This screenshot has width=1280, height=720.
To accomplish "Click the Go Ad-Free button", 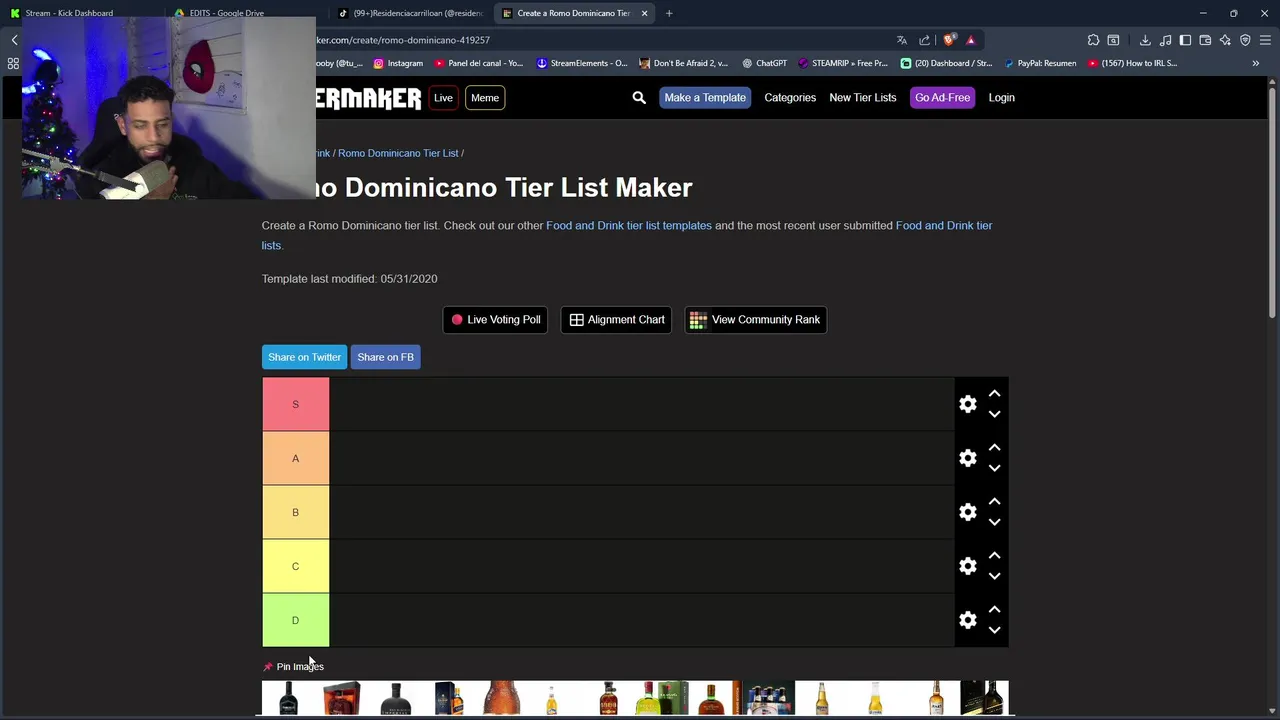I will (x=942, y=97).
